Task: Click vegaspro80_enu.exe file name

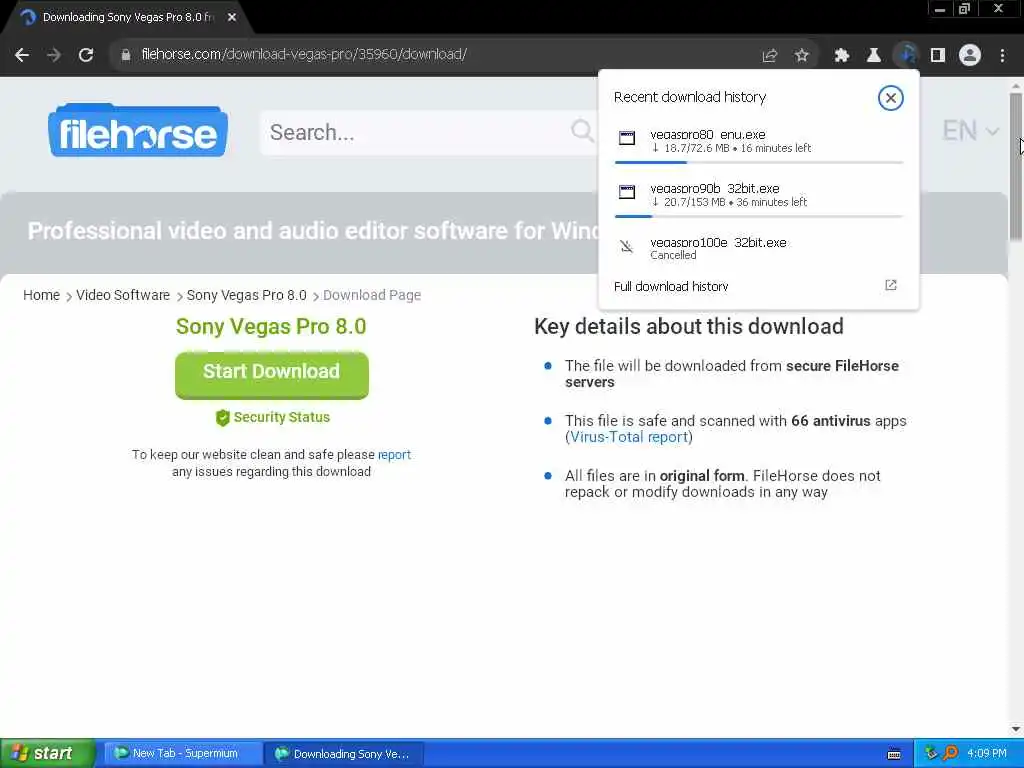Action: [x=707, y=135]
